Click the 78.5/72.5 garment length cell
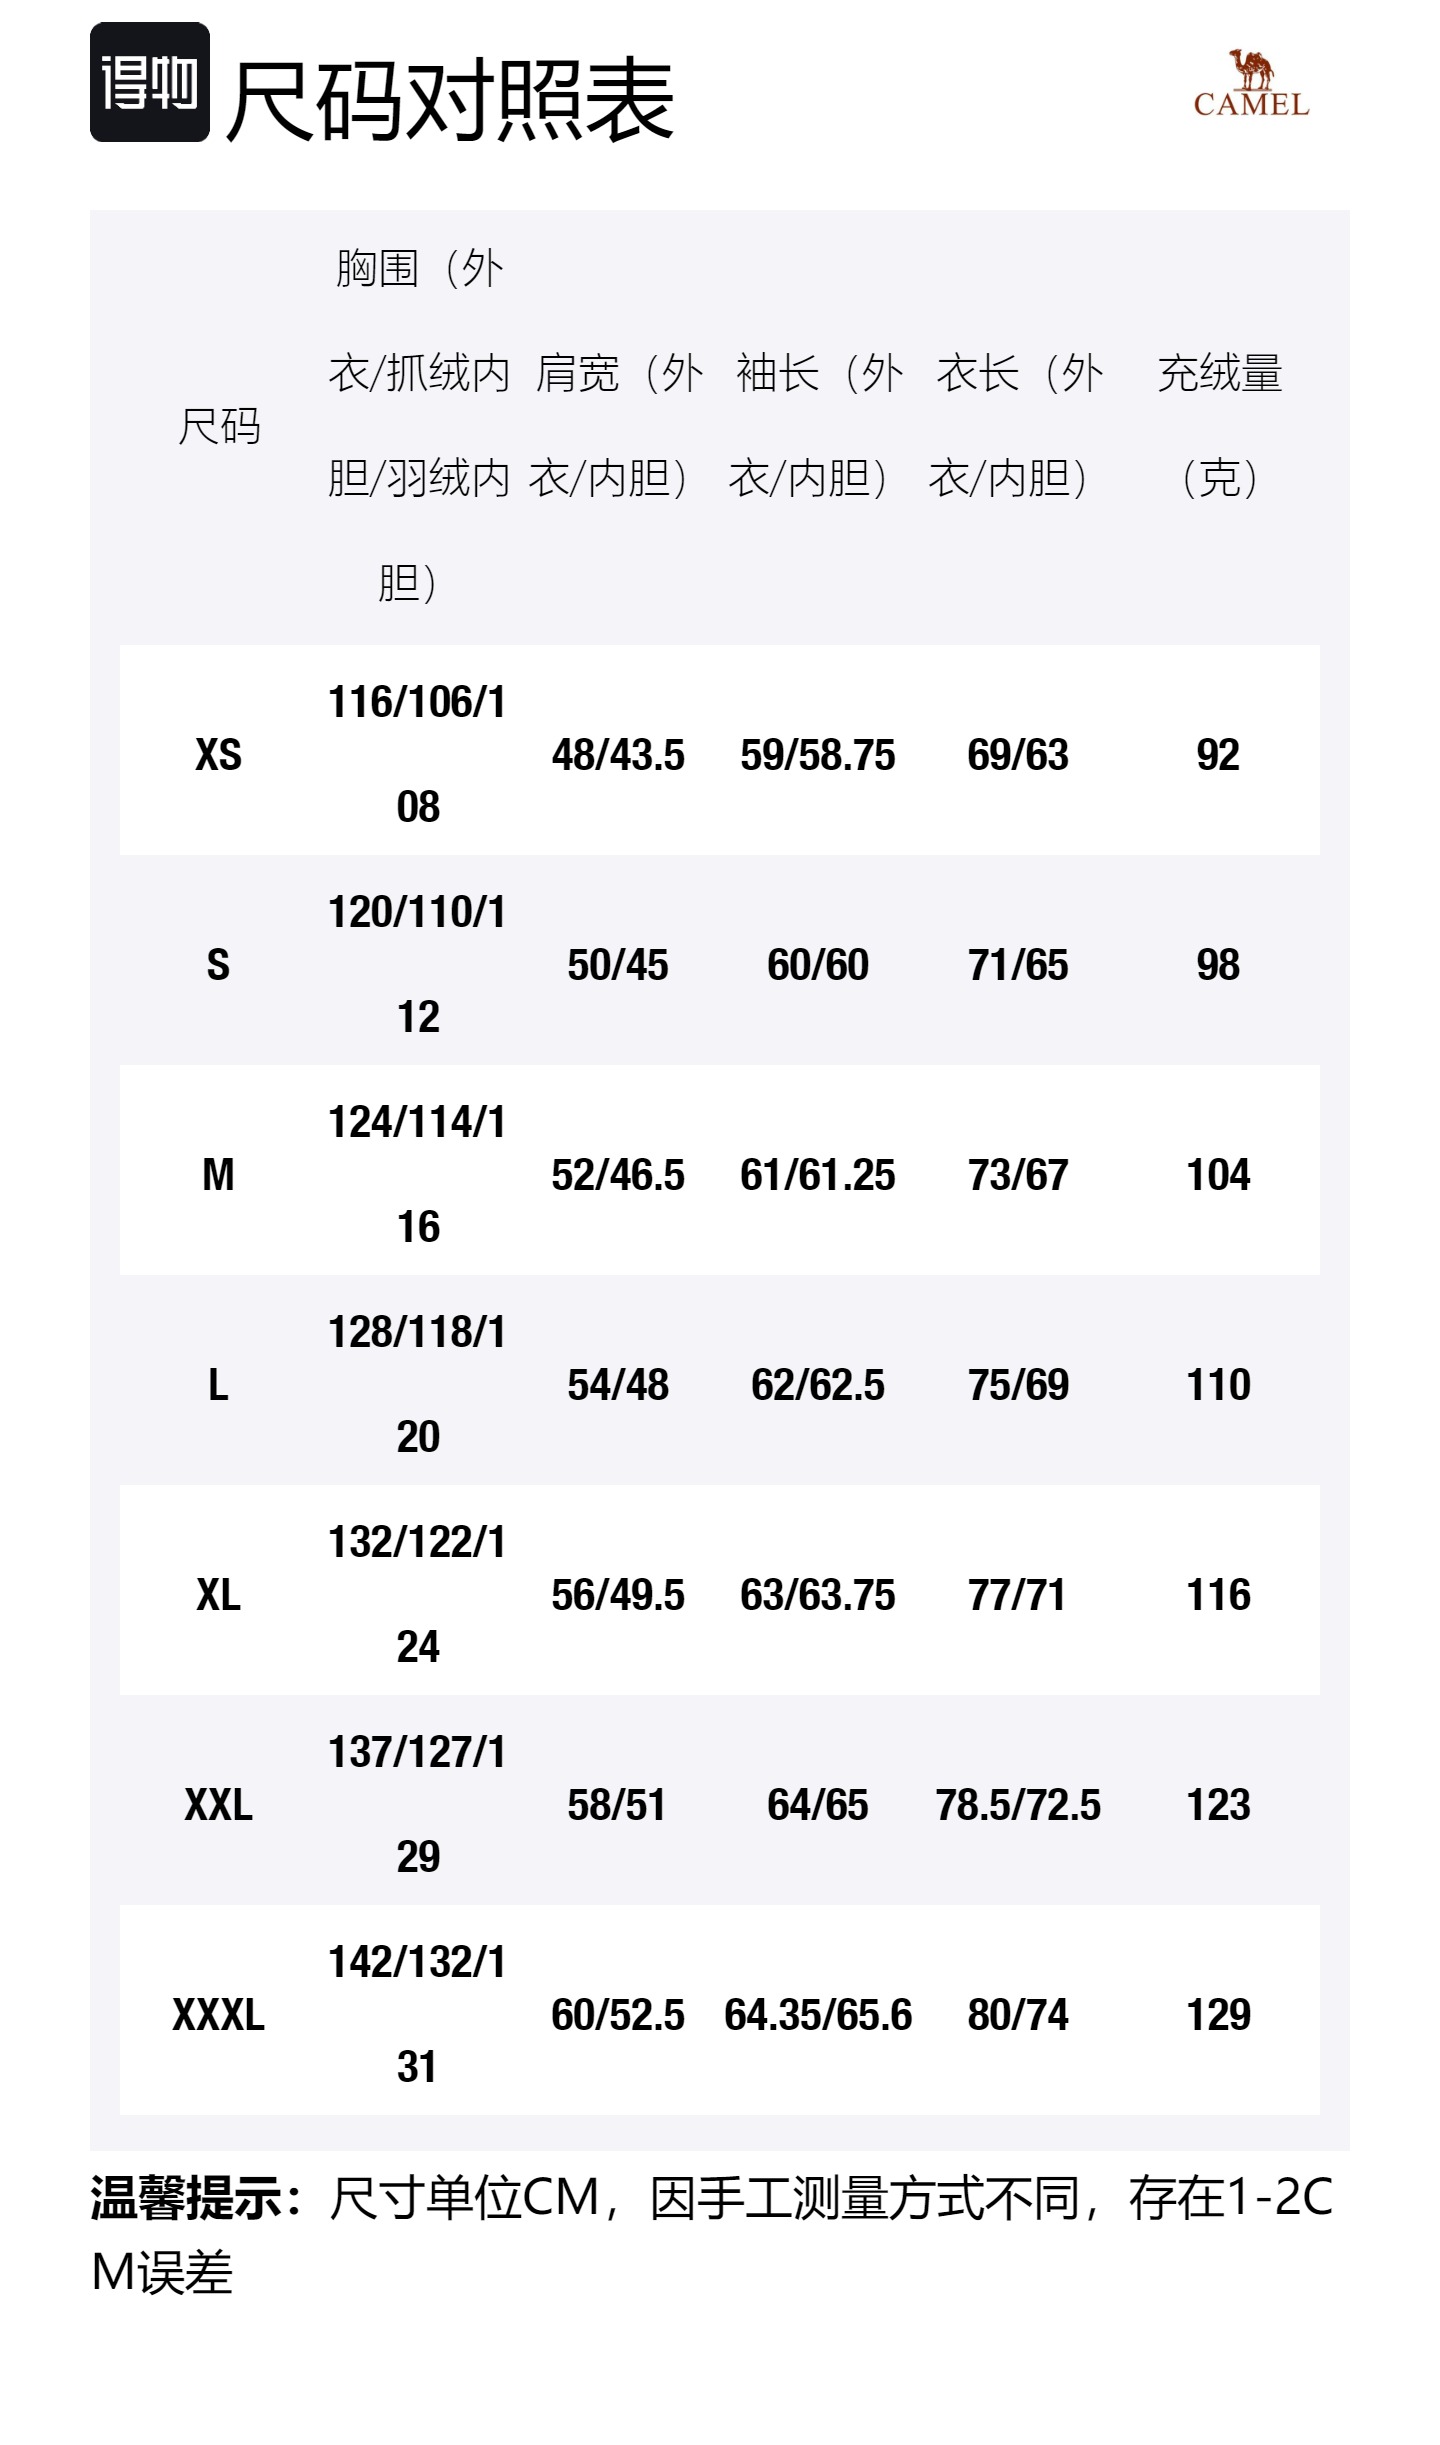 point(1018,1805)
